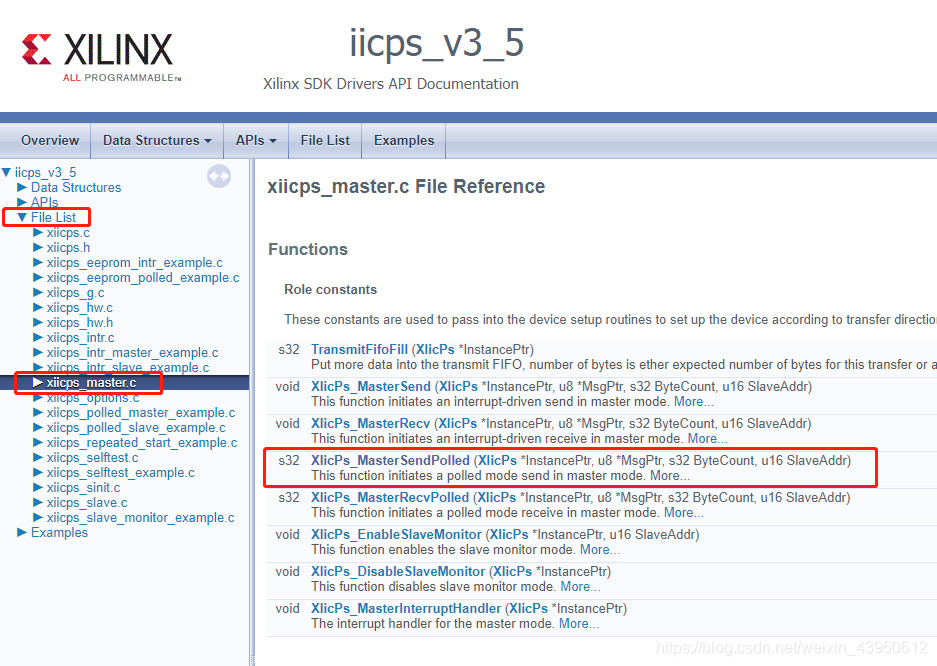Image resolution: width=937 pixels, height=666 pixels.
Task: Click the Xilinx logo
Action: click(x=102, y=56)
